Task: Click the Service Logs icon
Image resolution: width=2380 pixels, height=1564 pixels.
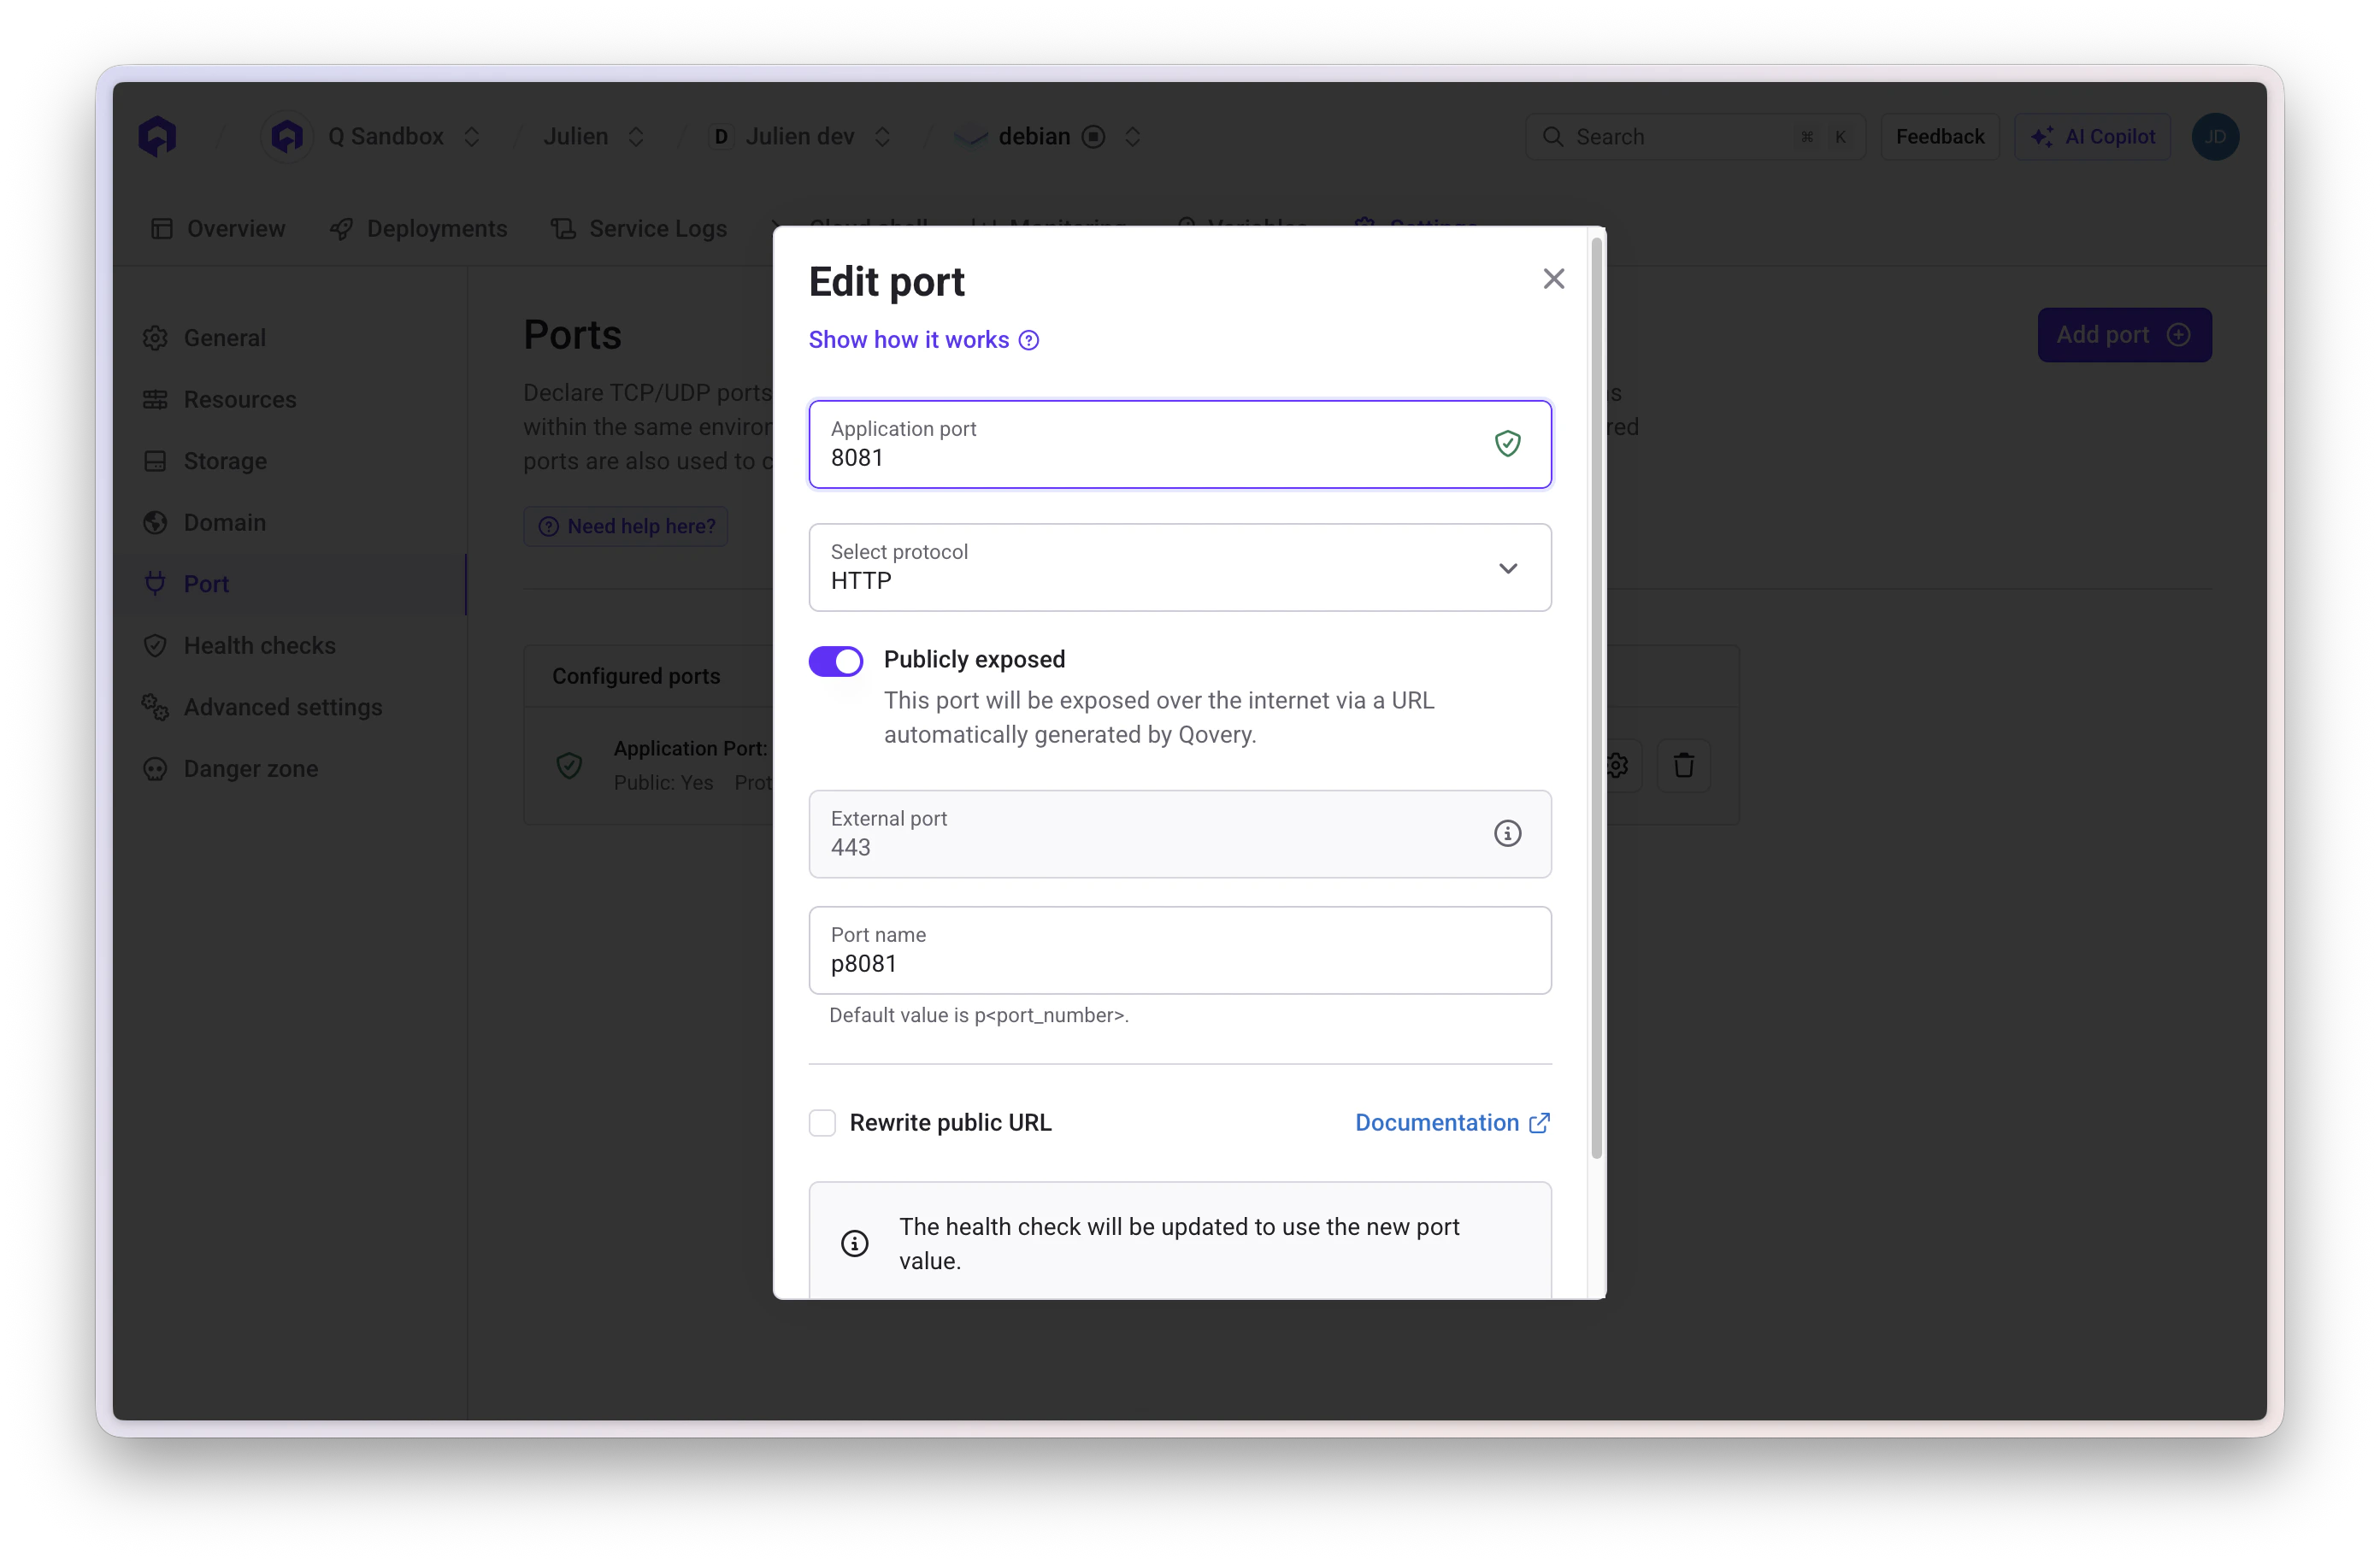Action: tap(563, 229)
